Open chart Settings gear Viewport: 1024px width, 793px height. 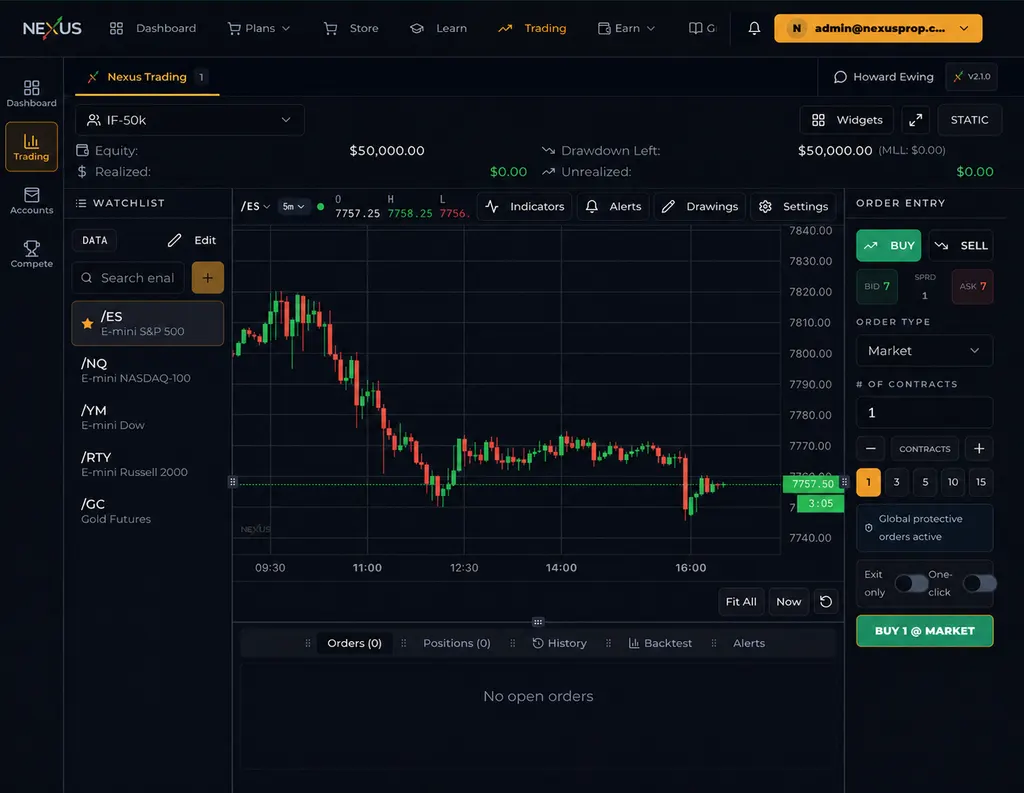[793, 206]
